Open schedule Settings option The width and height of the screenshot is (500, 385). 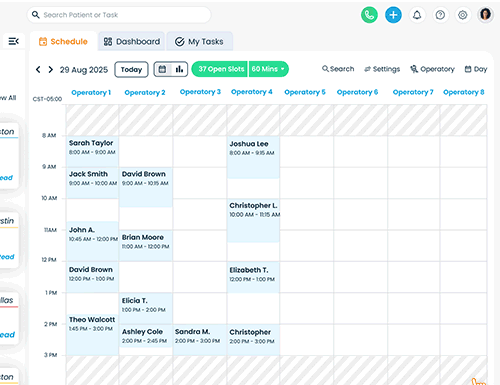click(382, 69)
